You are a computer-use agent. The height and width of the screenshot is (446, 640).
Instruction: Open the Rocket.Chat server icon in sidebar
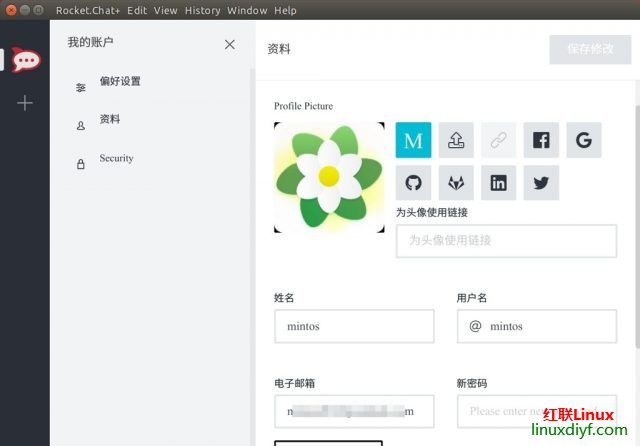(26, 60)
